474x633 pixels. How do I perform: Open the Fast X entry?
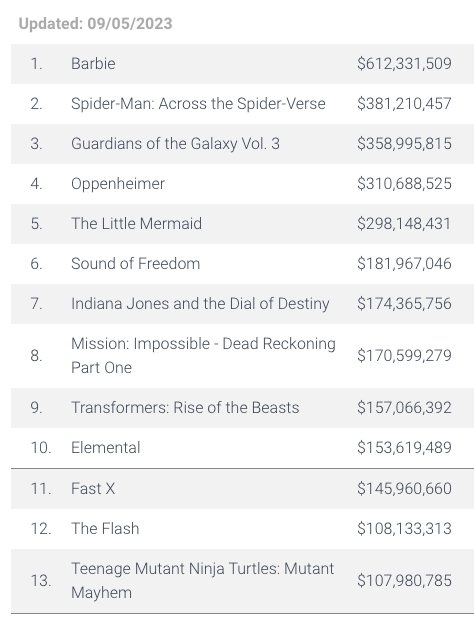93,488
